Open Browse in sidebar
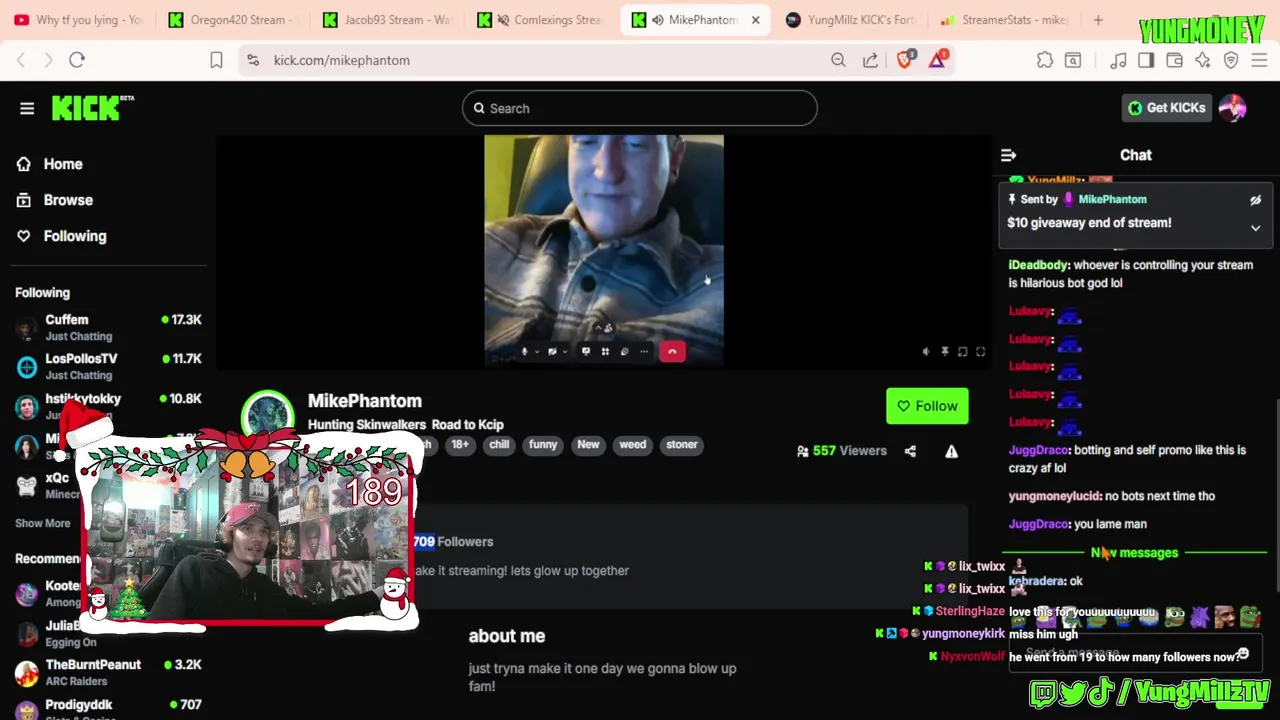This screenshot has height=720, width=1280. pos(68,200)
